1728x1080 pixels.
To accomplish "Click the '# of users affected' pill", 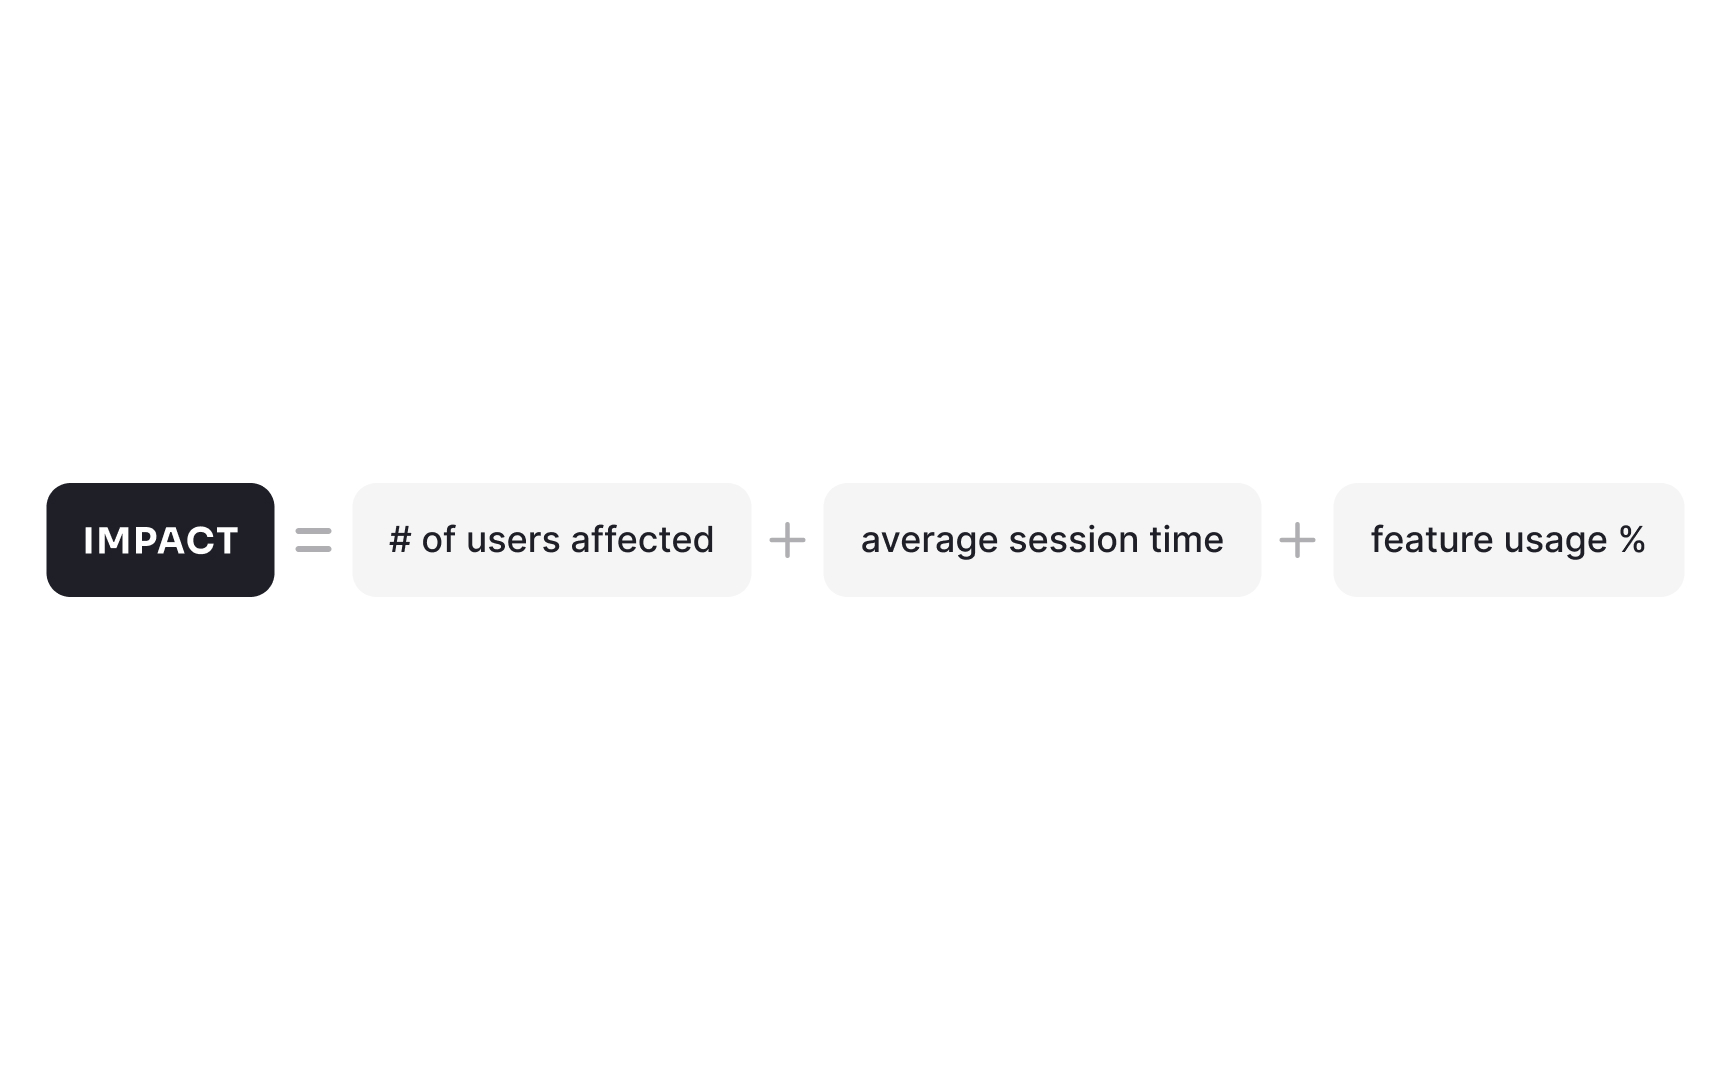I will click(x=552, y=540).
